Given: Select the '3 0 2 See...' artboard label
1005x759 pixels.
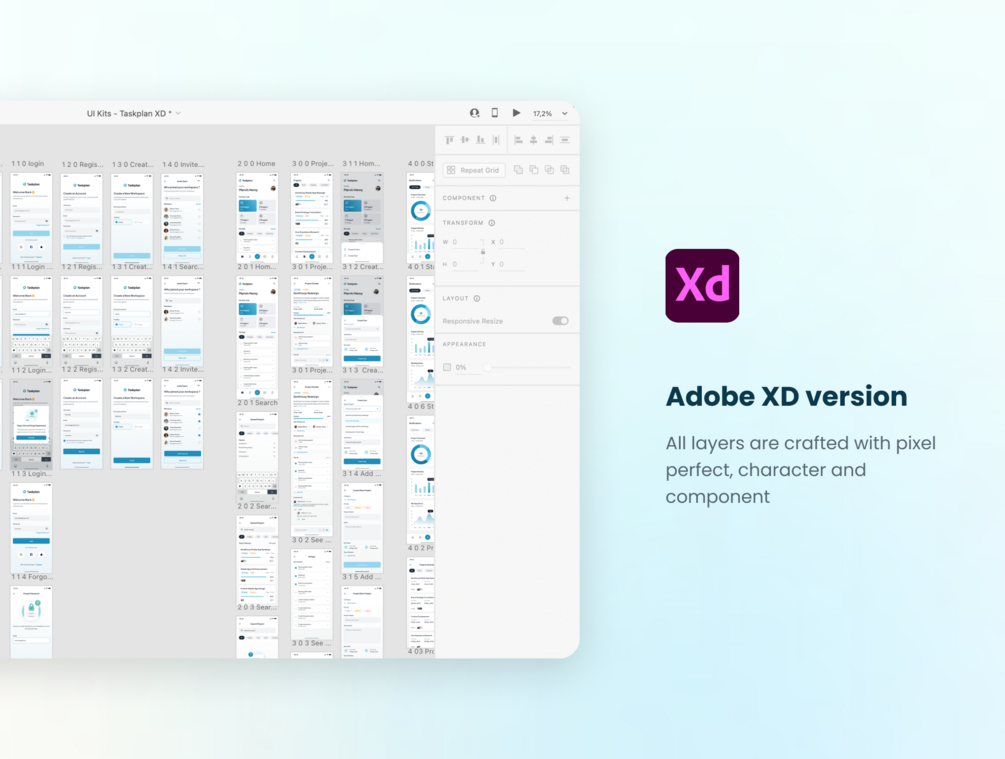Looking at the screenshot, I should tap(313, 540).
